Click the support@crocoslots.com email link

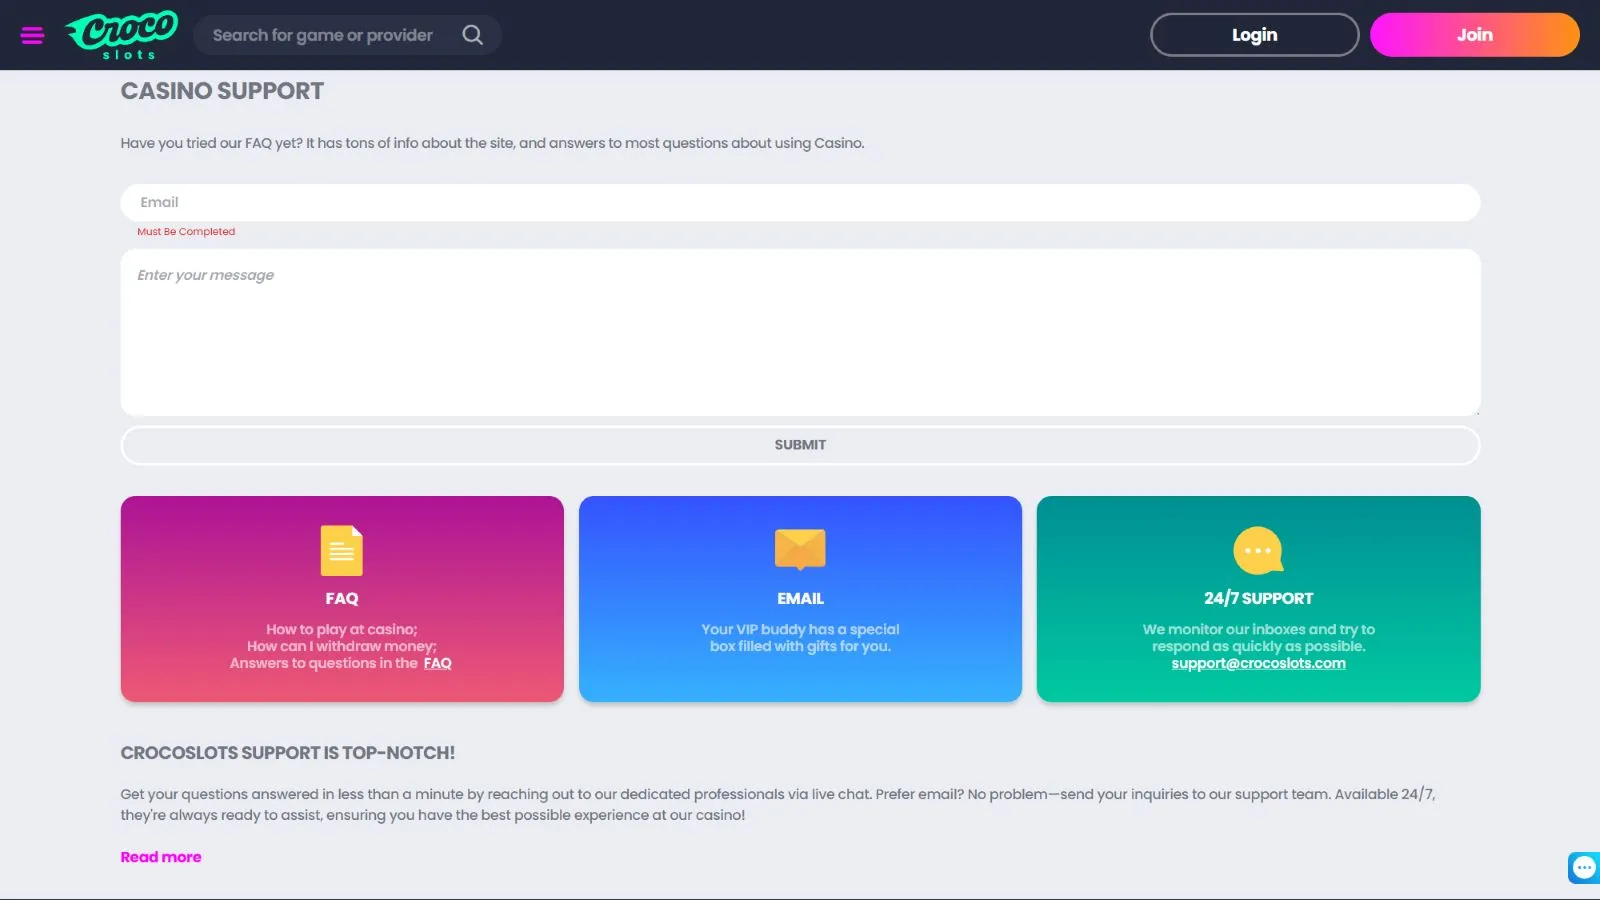click(x=1258, y=663)
